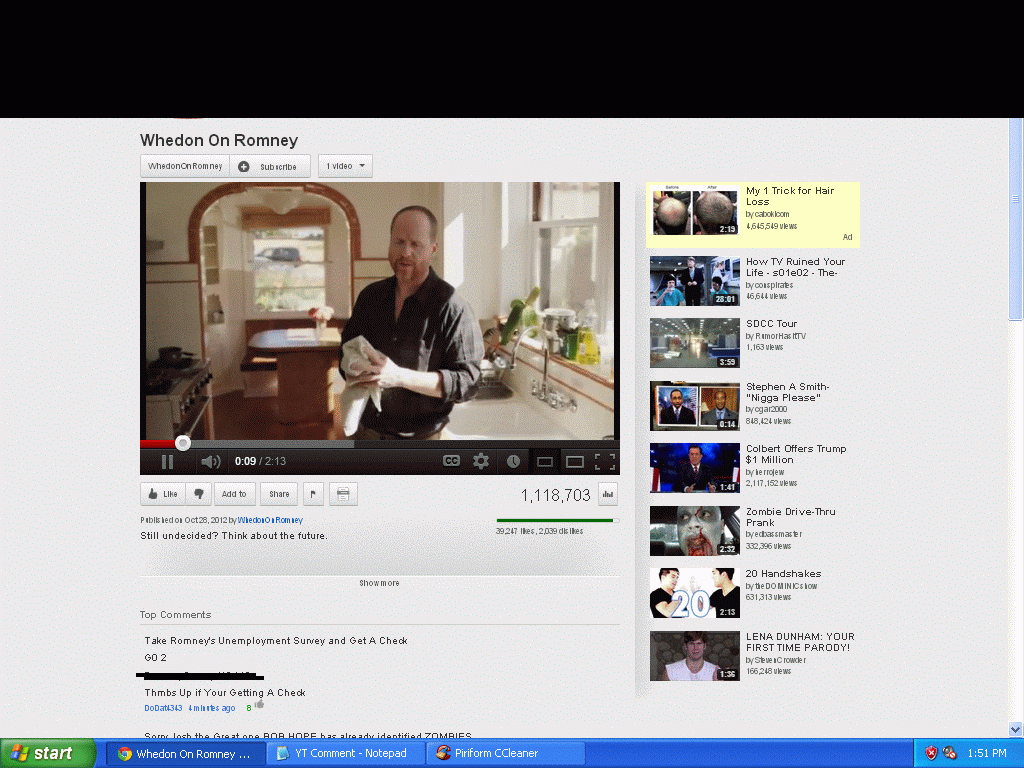Click the Watch Later clock icon
The height and width of the screenshot is (768, 1024).
(513, 462)
